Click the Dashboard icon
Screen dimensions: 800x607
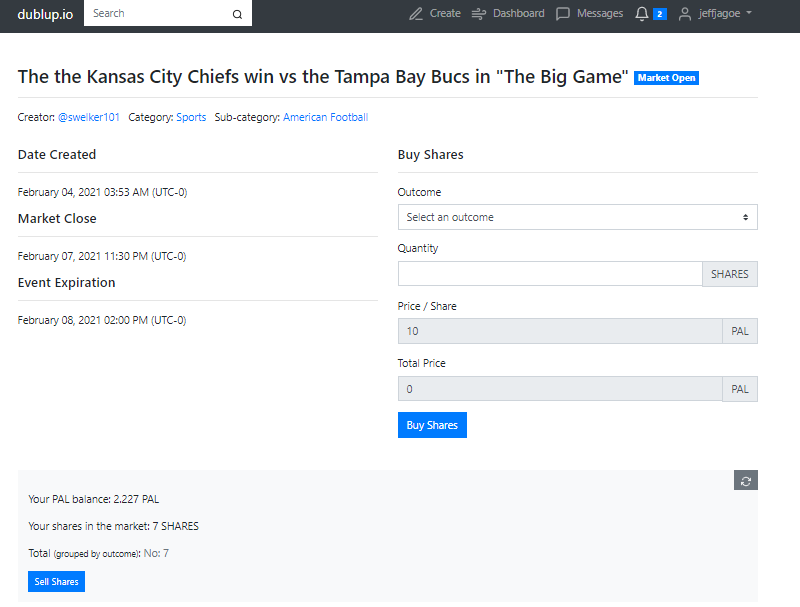pyautogui.click(x=479, y=14)
